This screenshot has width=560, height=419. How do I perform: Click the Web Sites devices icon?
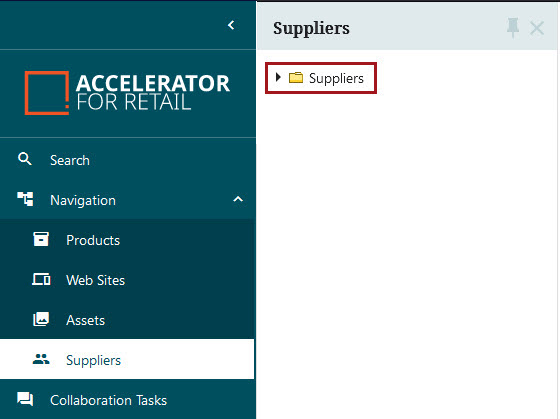pyautogui.click(x=41, y=279)
